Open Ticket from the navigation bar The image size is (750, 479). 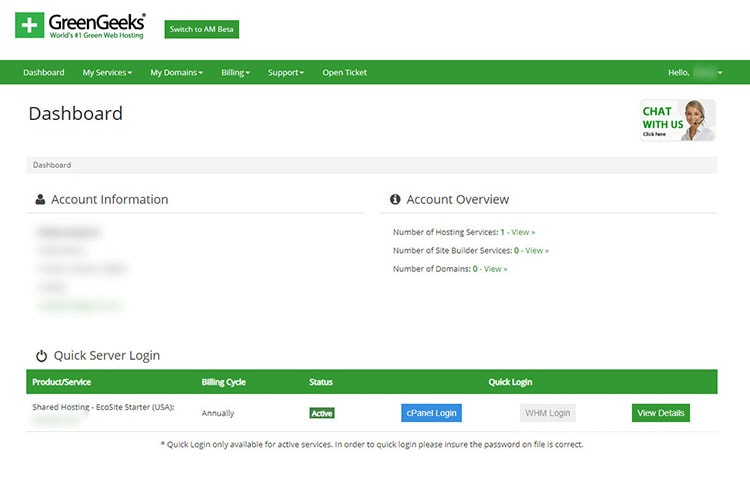point(344,72)
